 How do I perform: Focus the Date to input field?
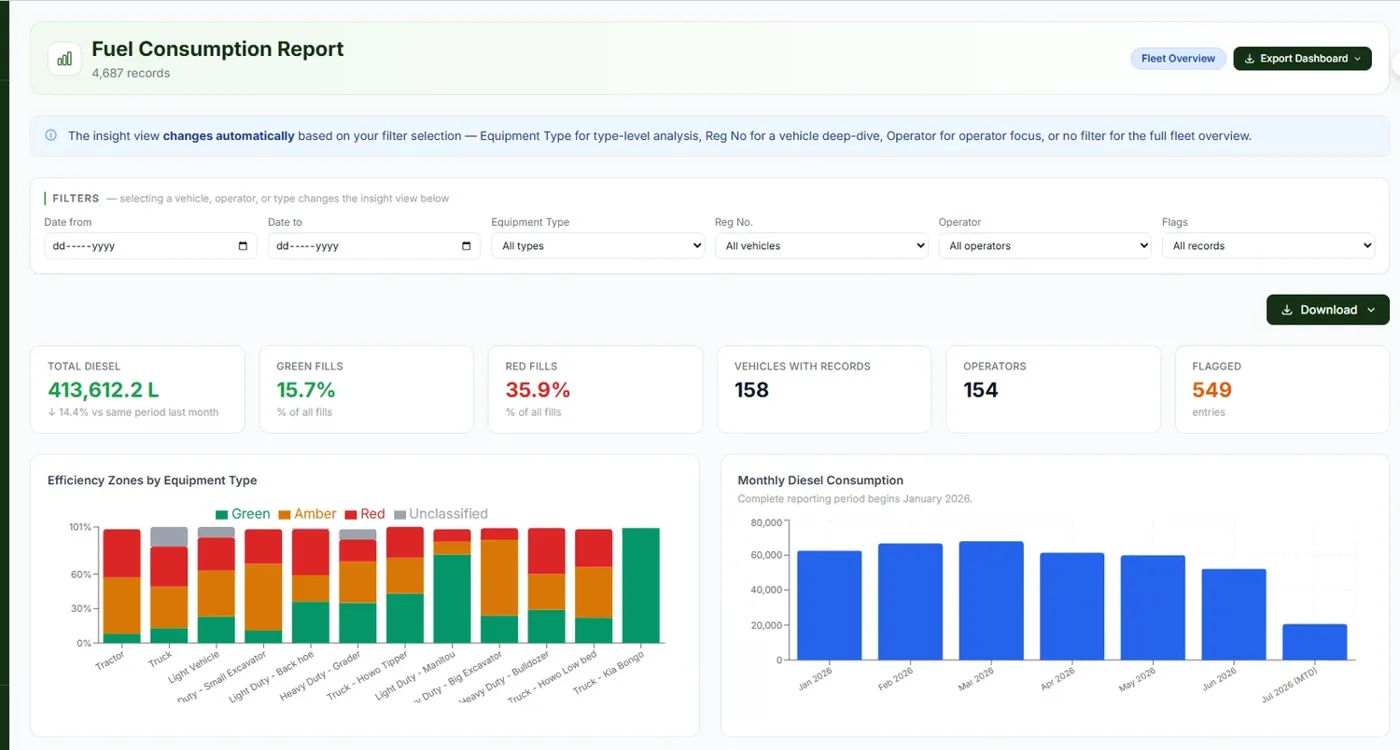click(x=374, y=246)
